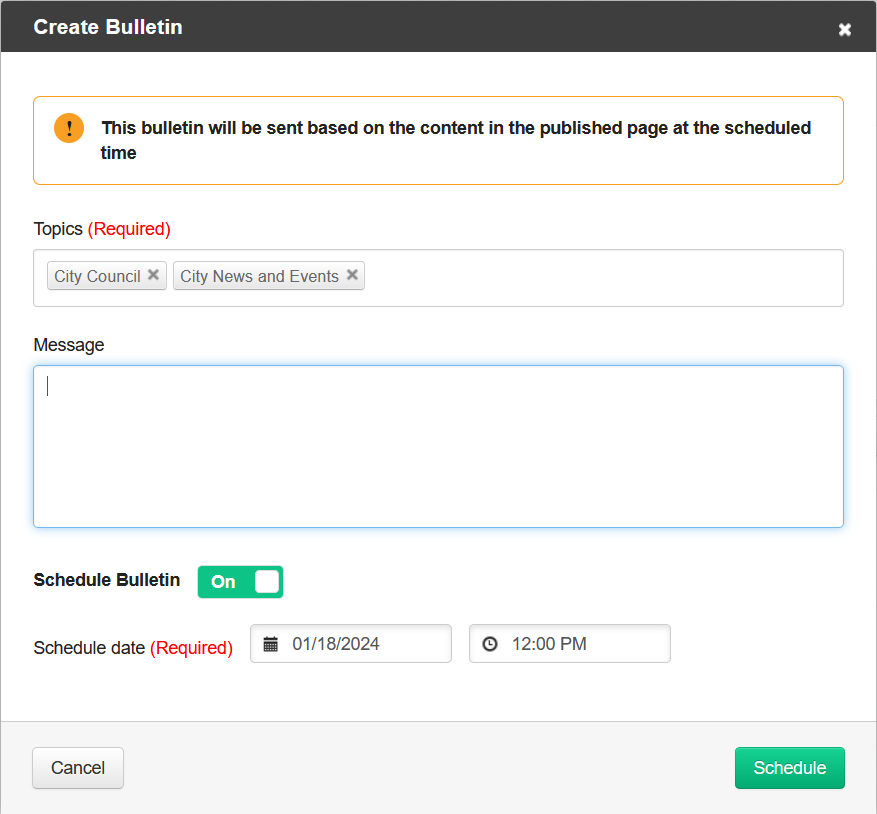
Task: Click the calendar glyph to open date picker
Action: (x=272, y=643)
